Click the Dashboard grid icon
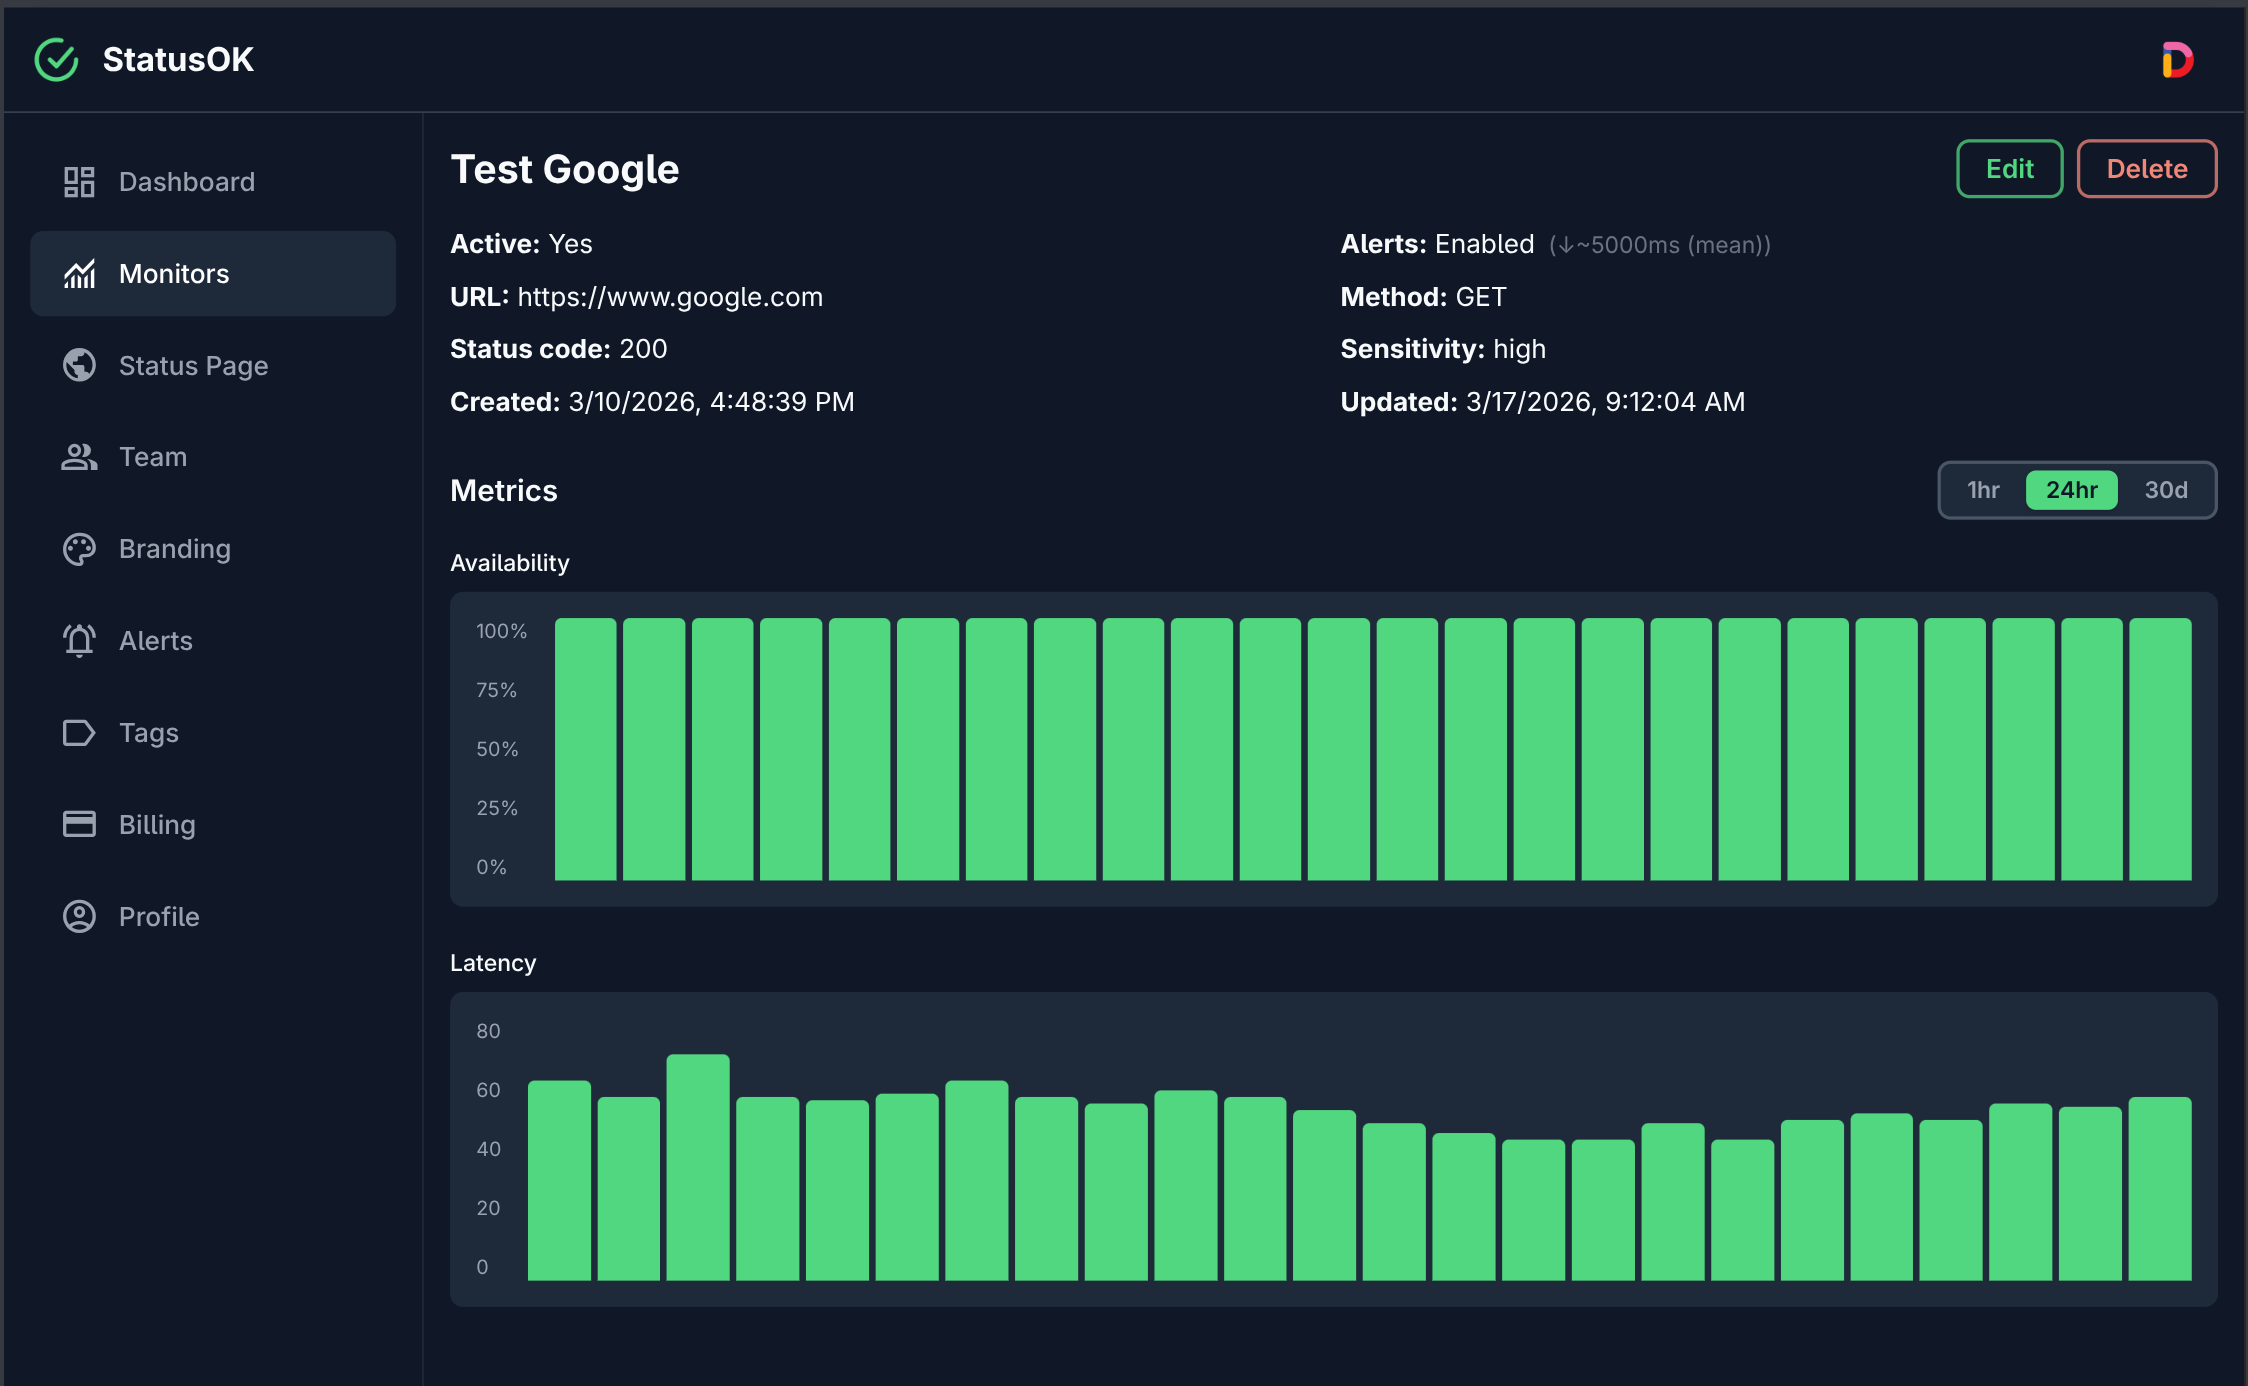 pos(79,182)
